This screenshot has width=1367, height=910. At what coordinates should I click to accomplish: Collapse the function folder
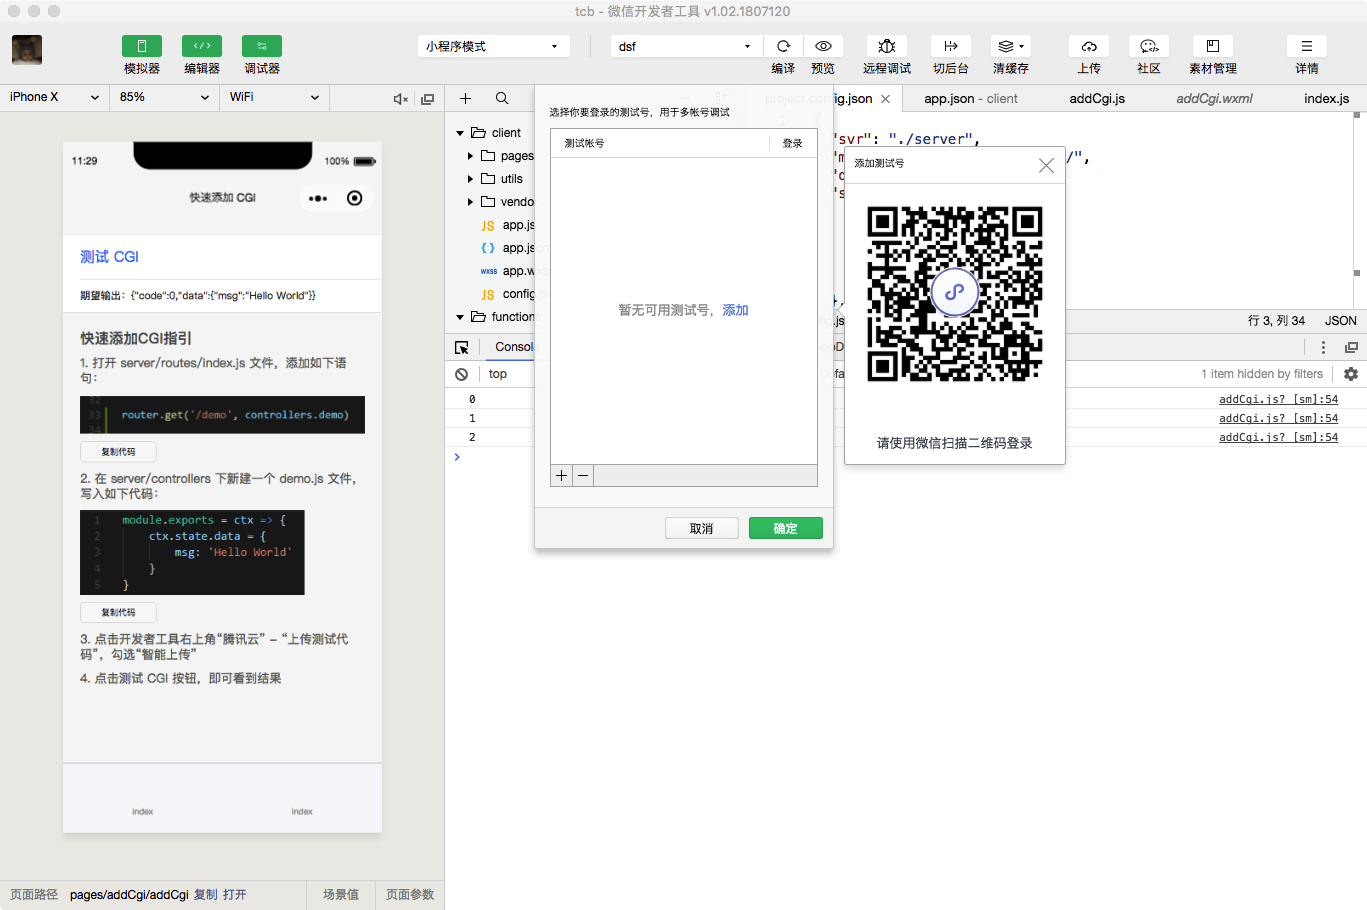pyautogui.click(x=460, y=317)
